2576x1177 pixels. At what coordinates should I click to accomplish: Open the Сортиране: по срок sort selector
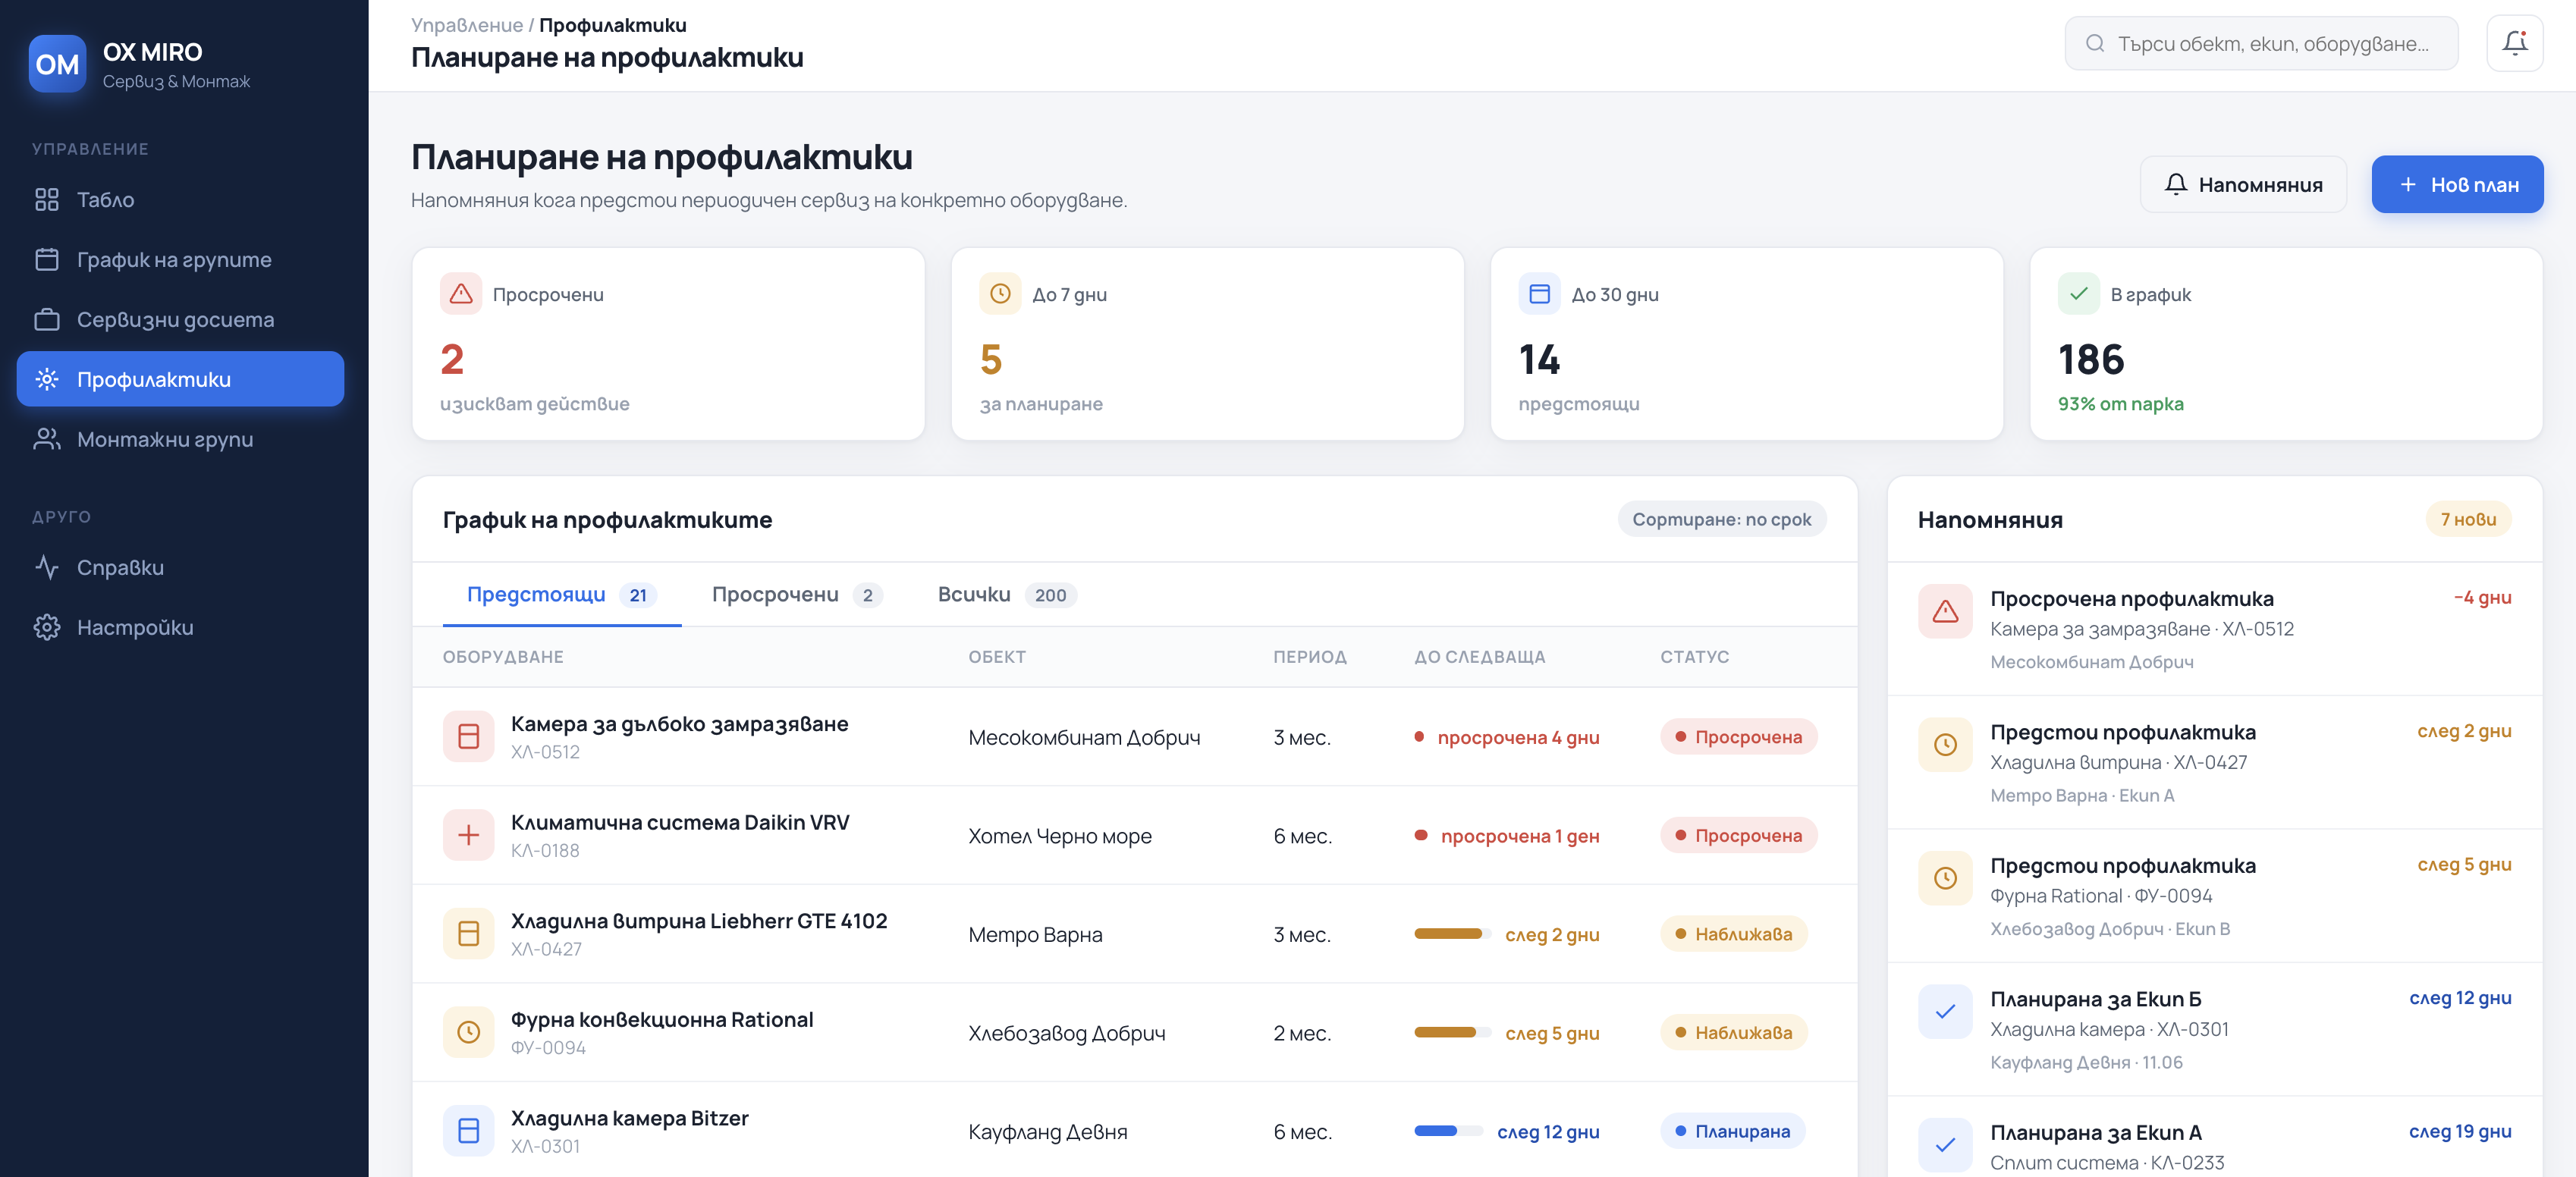(1721, 519)
